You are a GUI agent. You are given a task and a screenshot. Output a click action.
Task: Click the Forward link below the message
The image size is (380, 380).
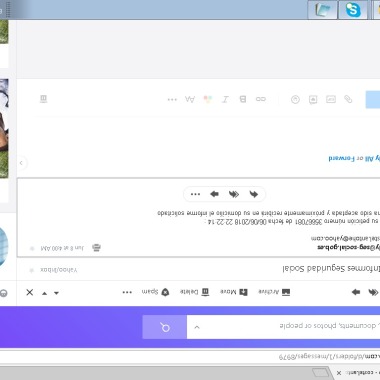click(x=341, y=158)
